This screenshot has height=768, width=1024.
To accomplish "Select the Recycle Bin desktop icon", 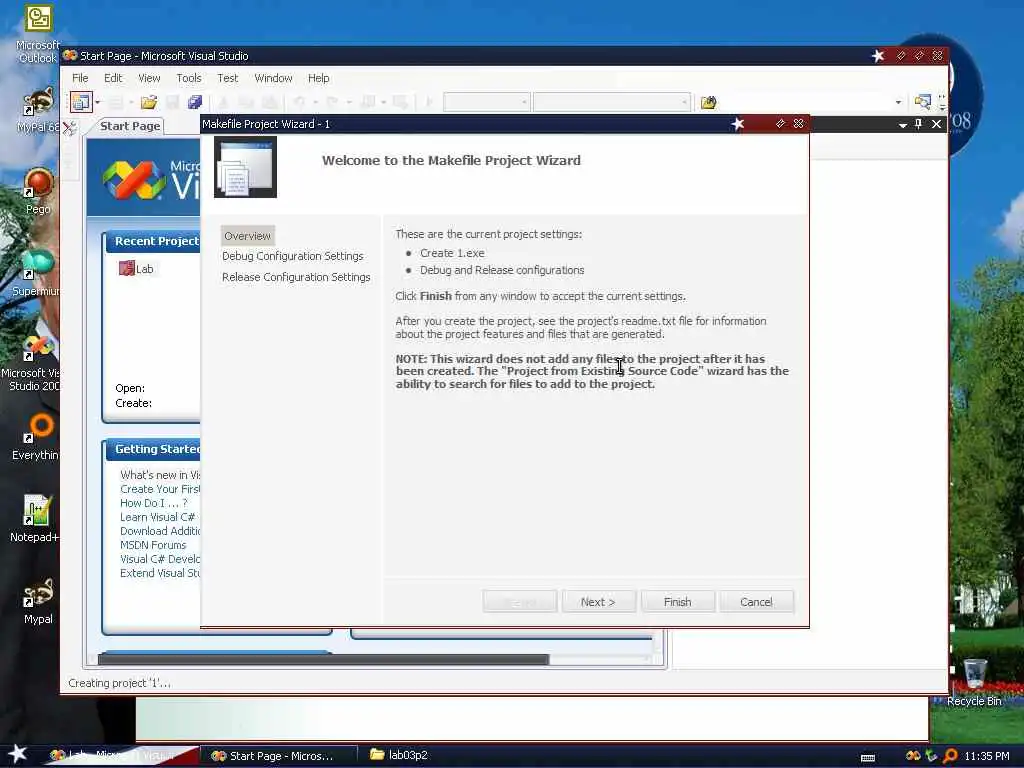I will tap(974, 682).
